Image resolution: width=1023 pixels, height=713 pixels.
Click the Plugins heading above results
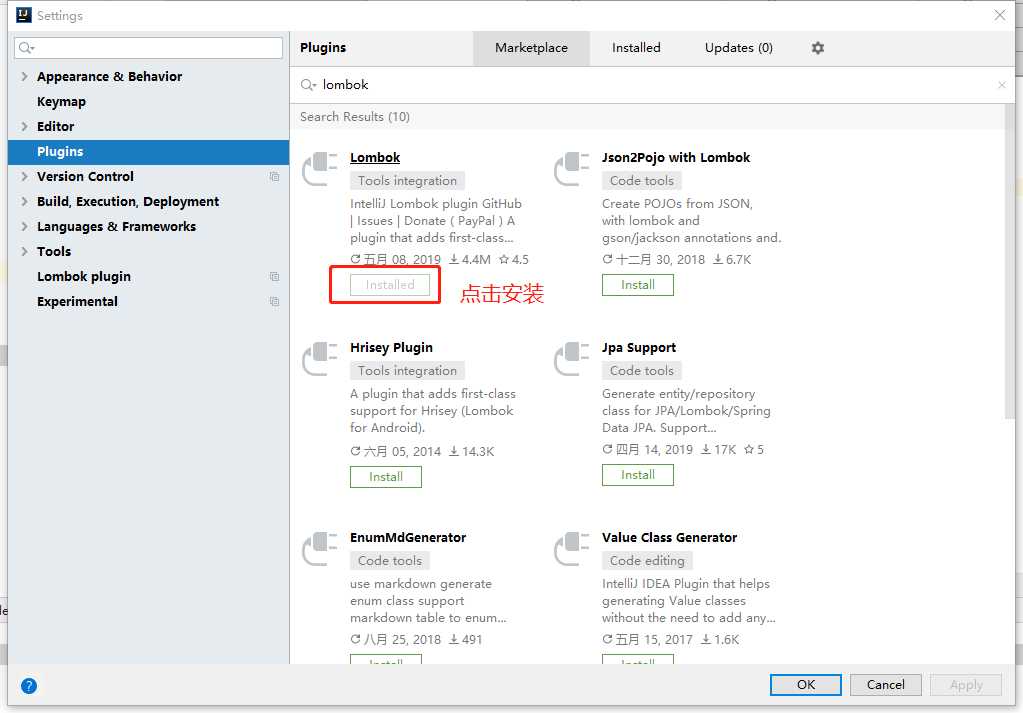323,48
